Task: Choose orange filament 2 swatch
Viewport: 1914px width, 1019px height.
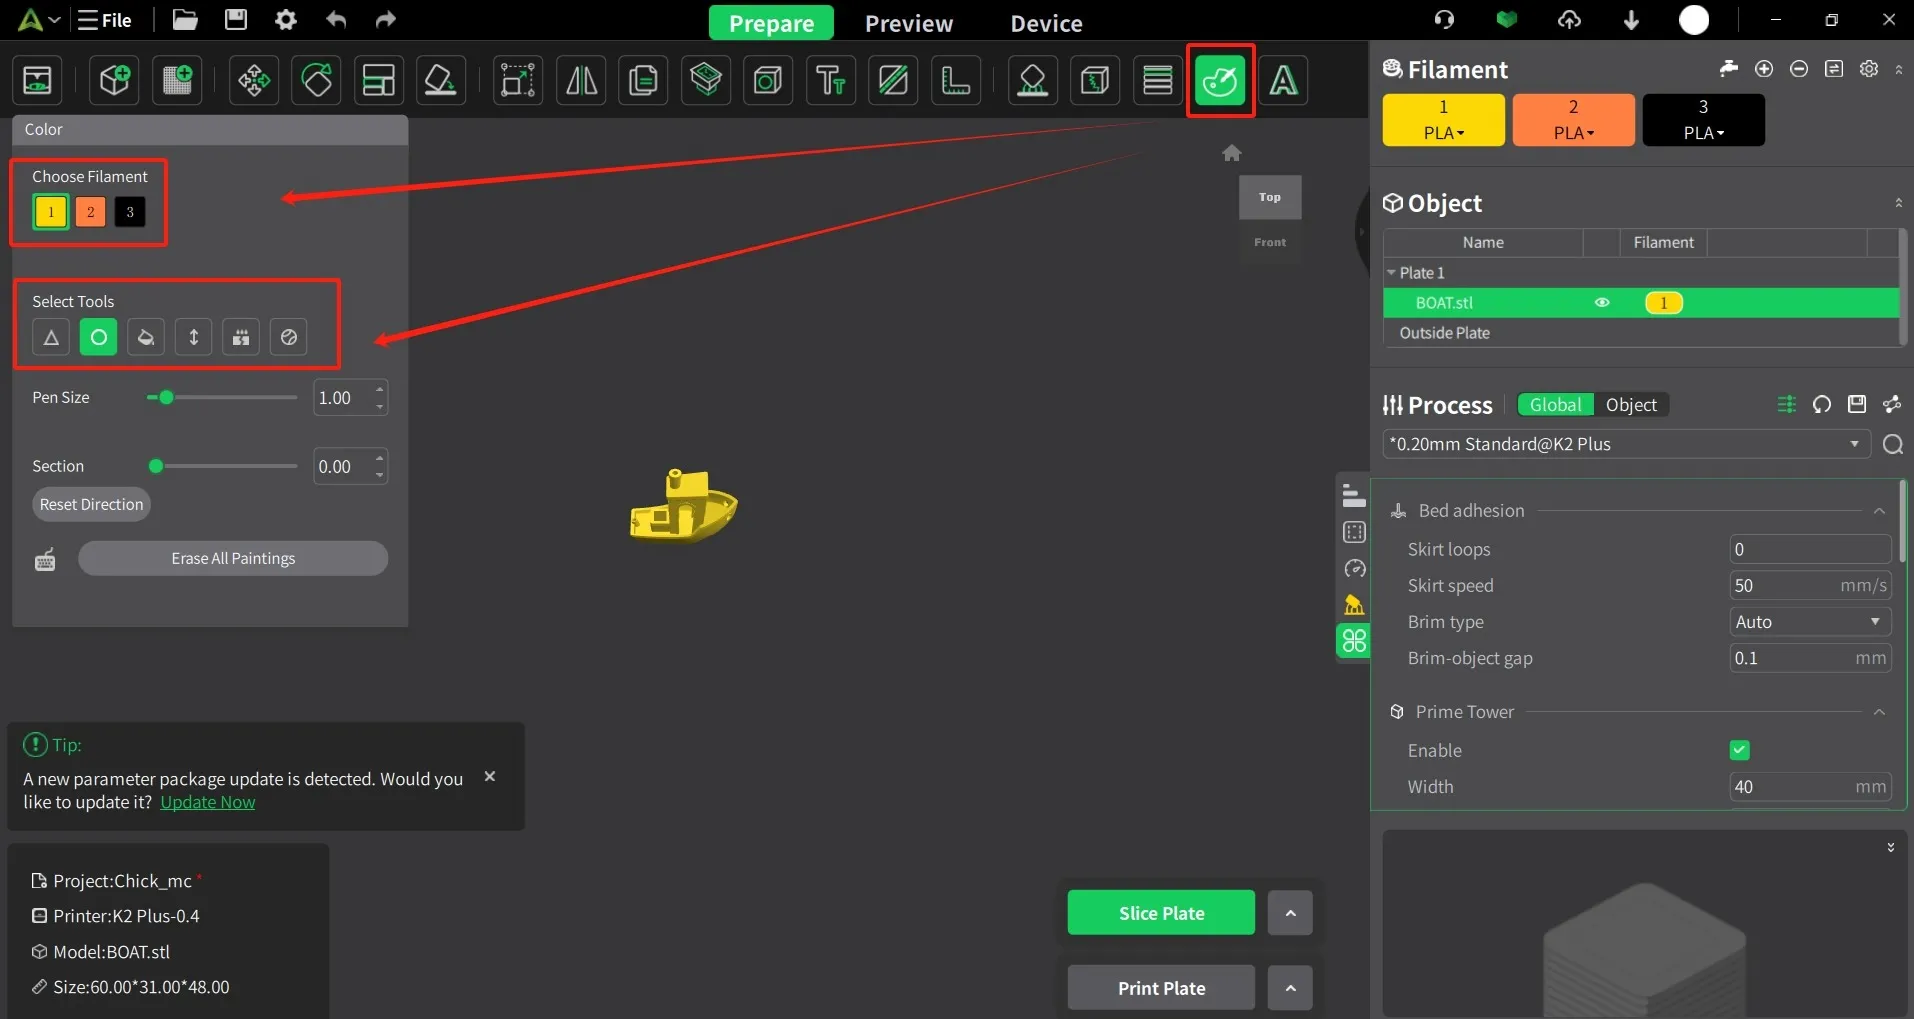Action: pos(90,212)
